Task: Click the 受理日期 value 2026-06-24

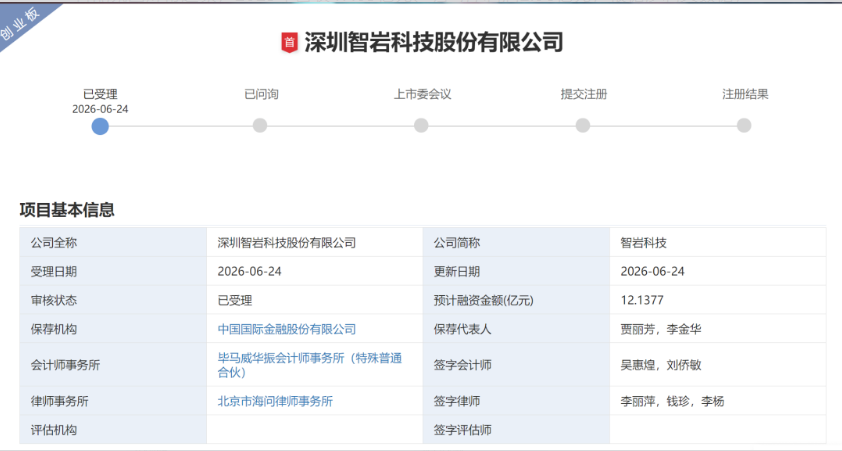Action: tap(249, 272)
